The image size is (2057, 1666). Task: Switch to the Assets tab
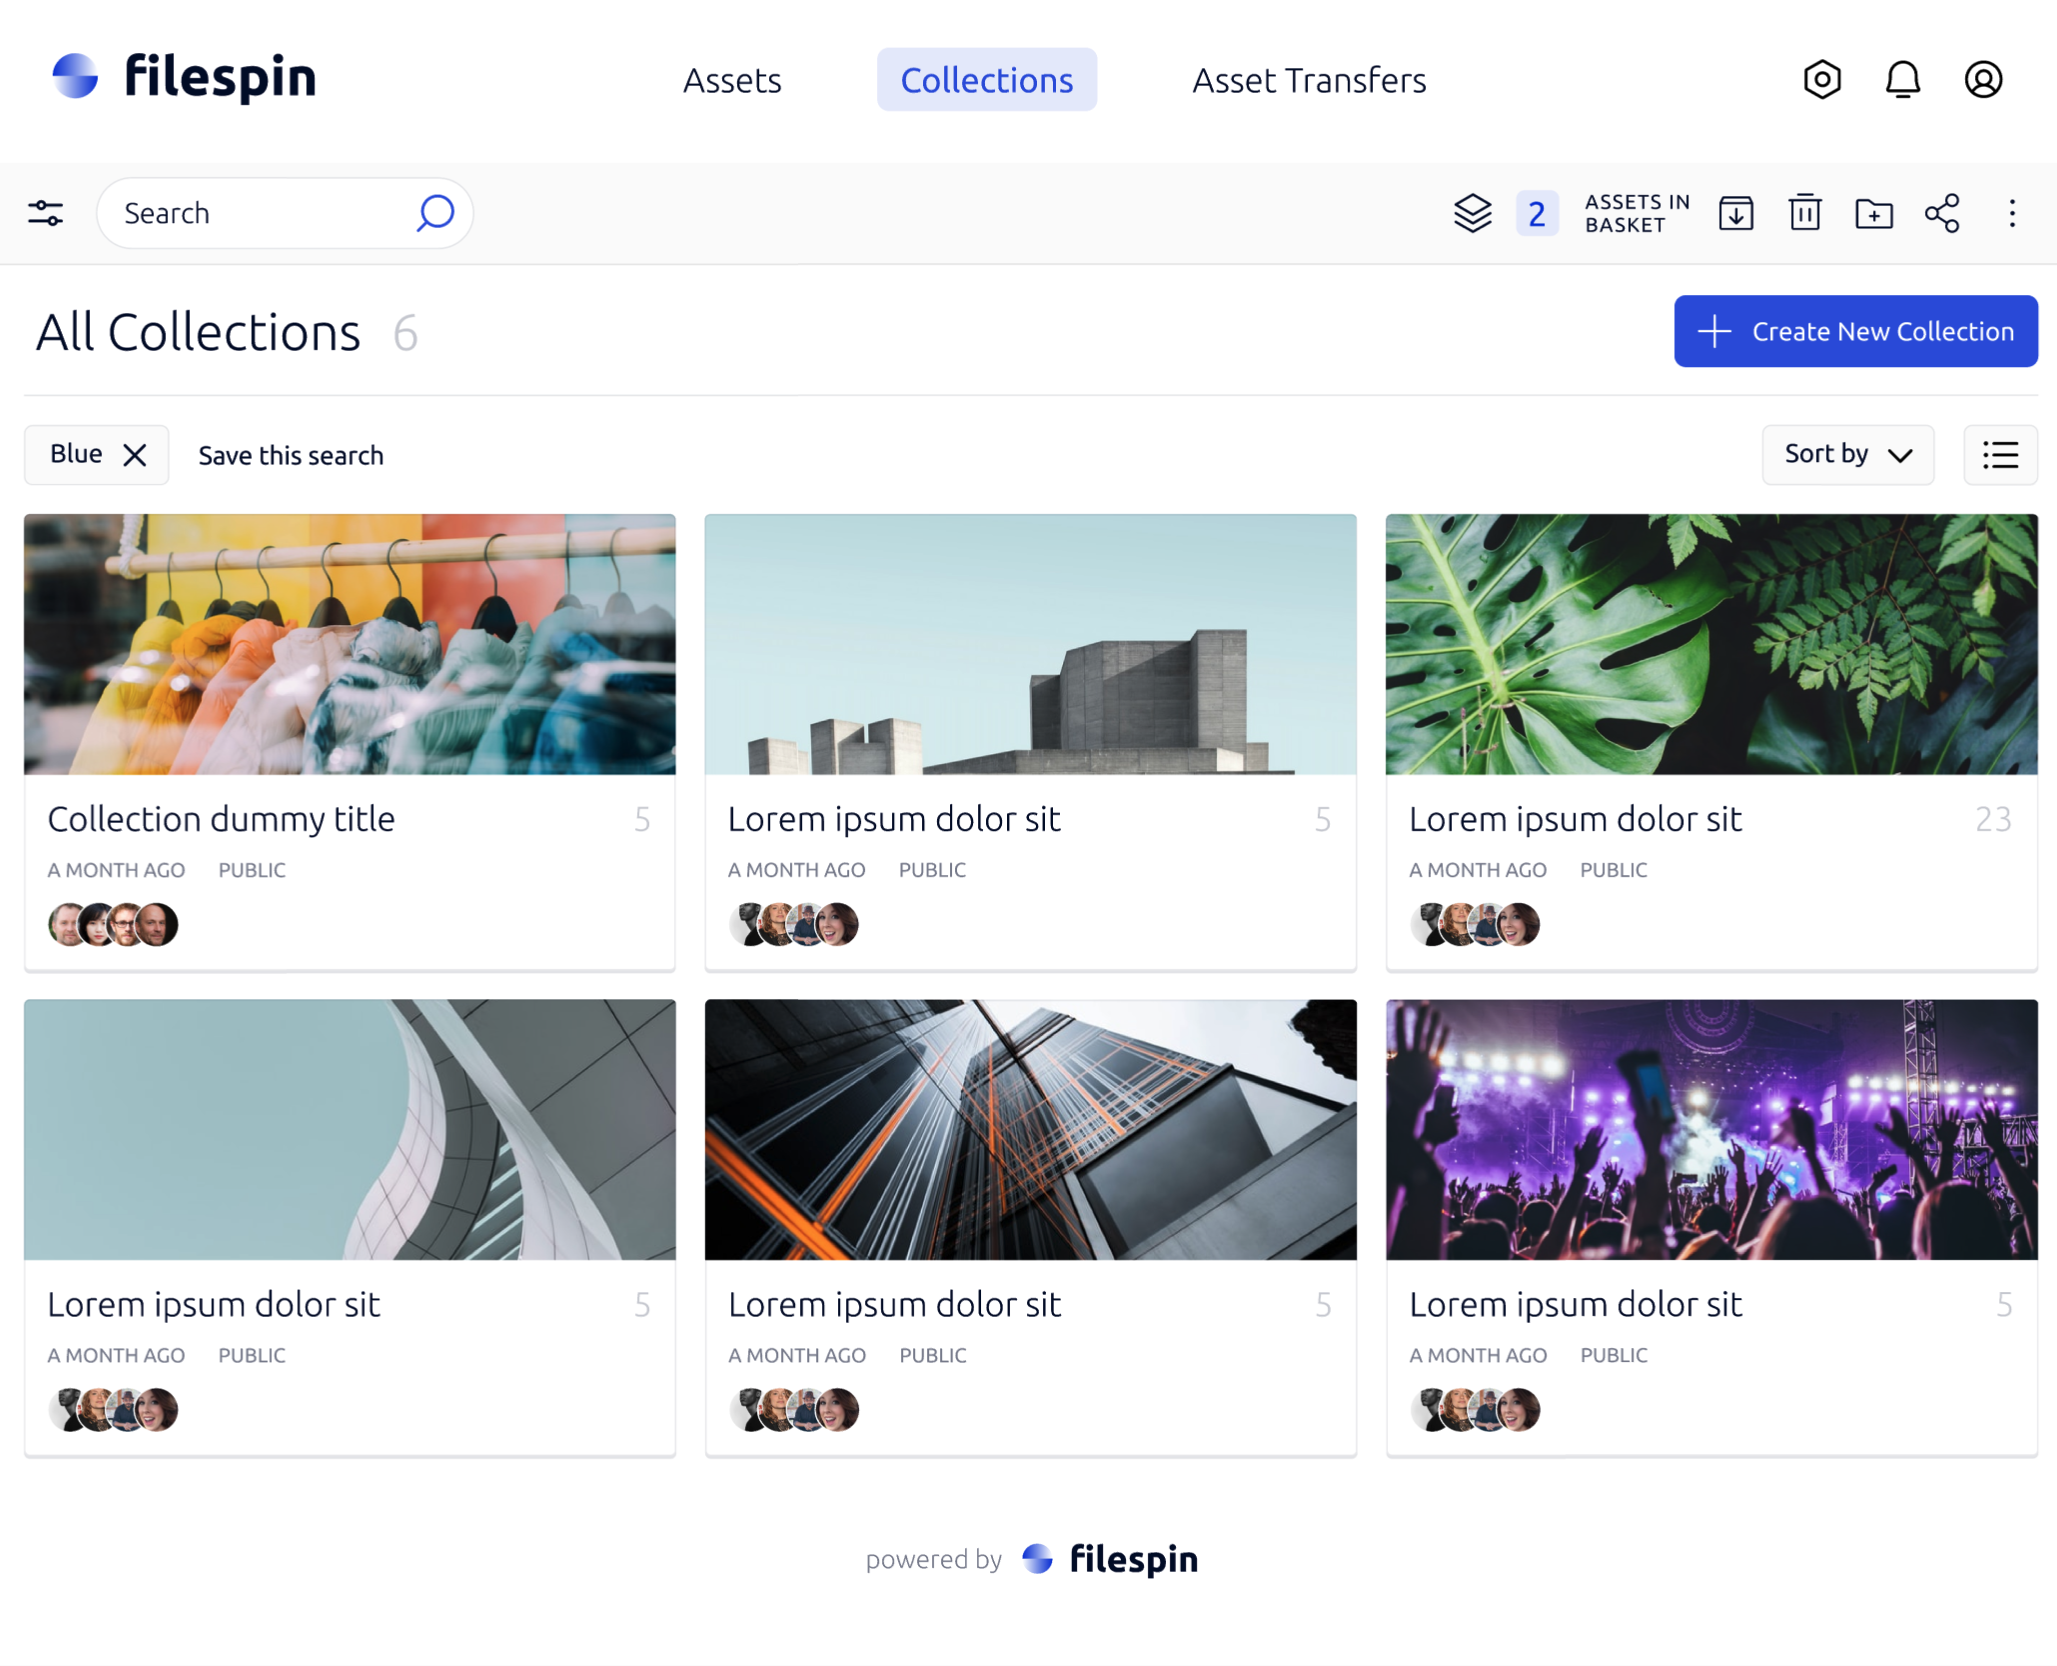coord(732,80)
